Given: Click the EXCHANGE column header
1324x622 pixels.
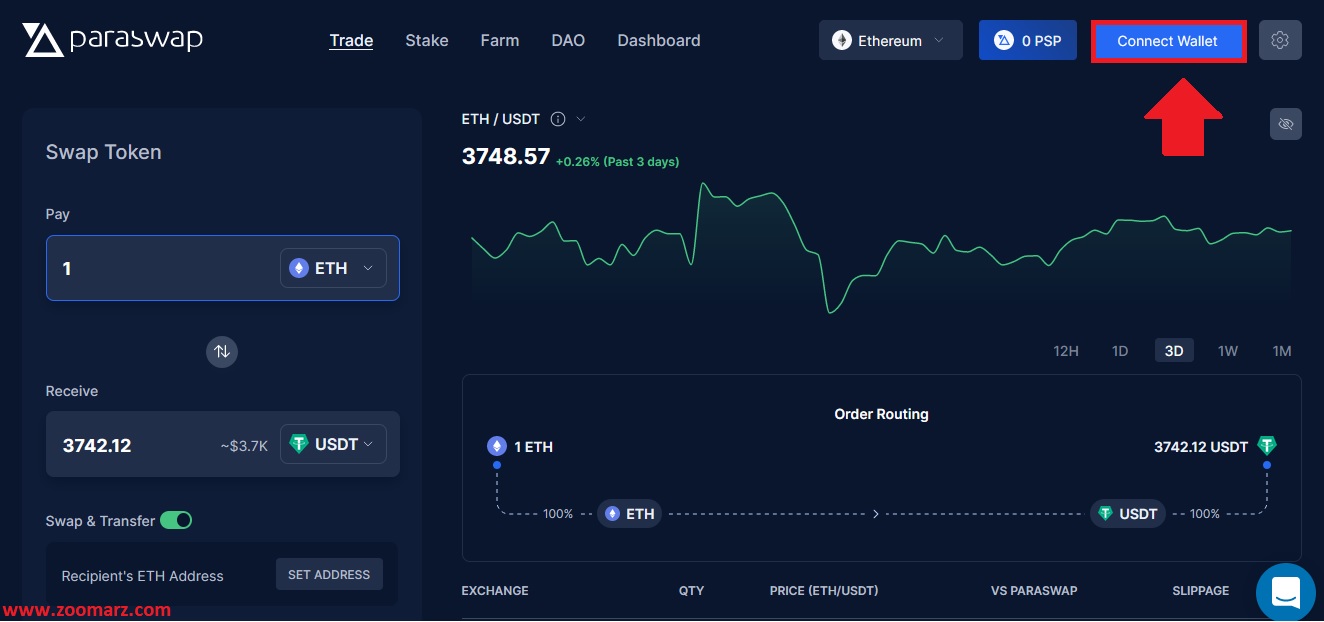Looking at the screenshot, I should click(x=495, y=591).
